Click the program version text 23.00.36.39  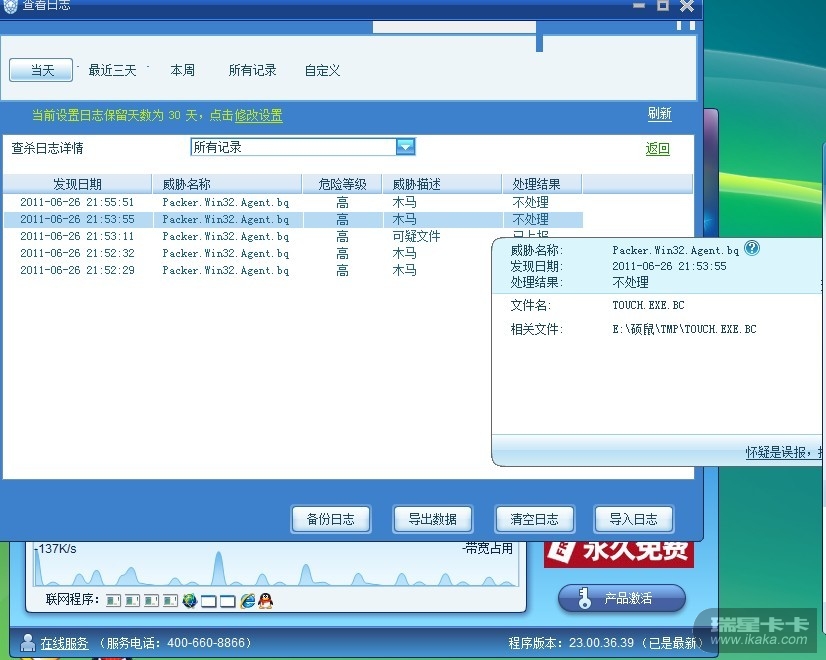(602, 643)
